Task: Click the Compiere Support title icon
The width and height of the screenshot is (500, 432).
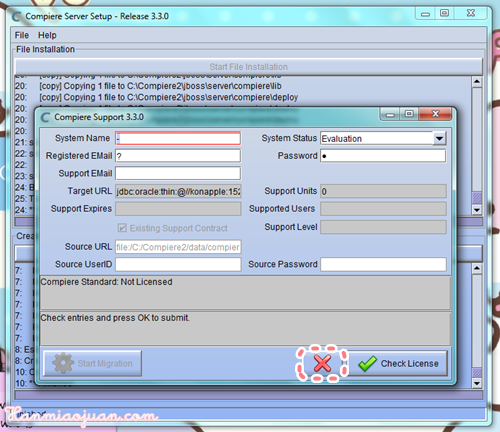Action: (x=45, y=117)
